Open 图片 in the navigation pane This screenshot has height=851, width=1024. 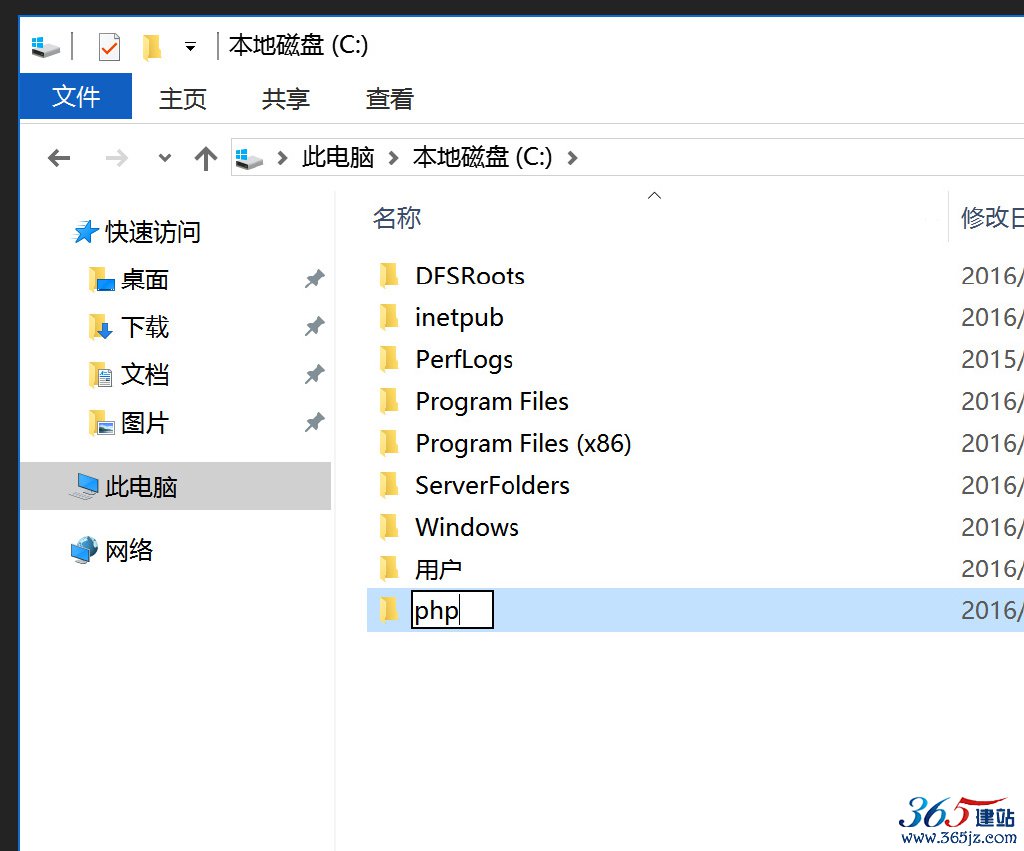(145, 423)
